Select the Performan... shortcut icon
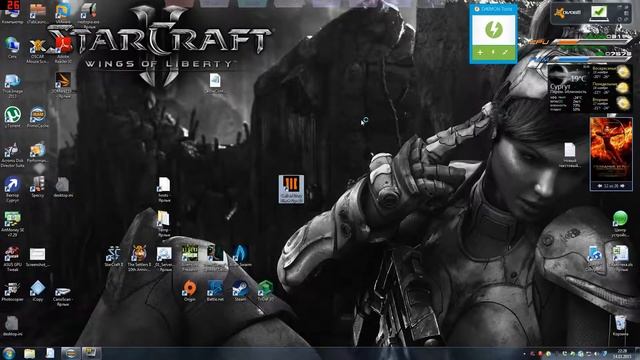 click(x=38, y=153)
